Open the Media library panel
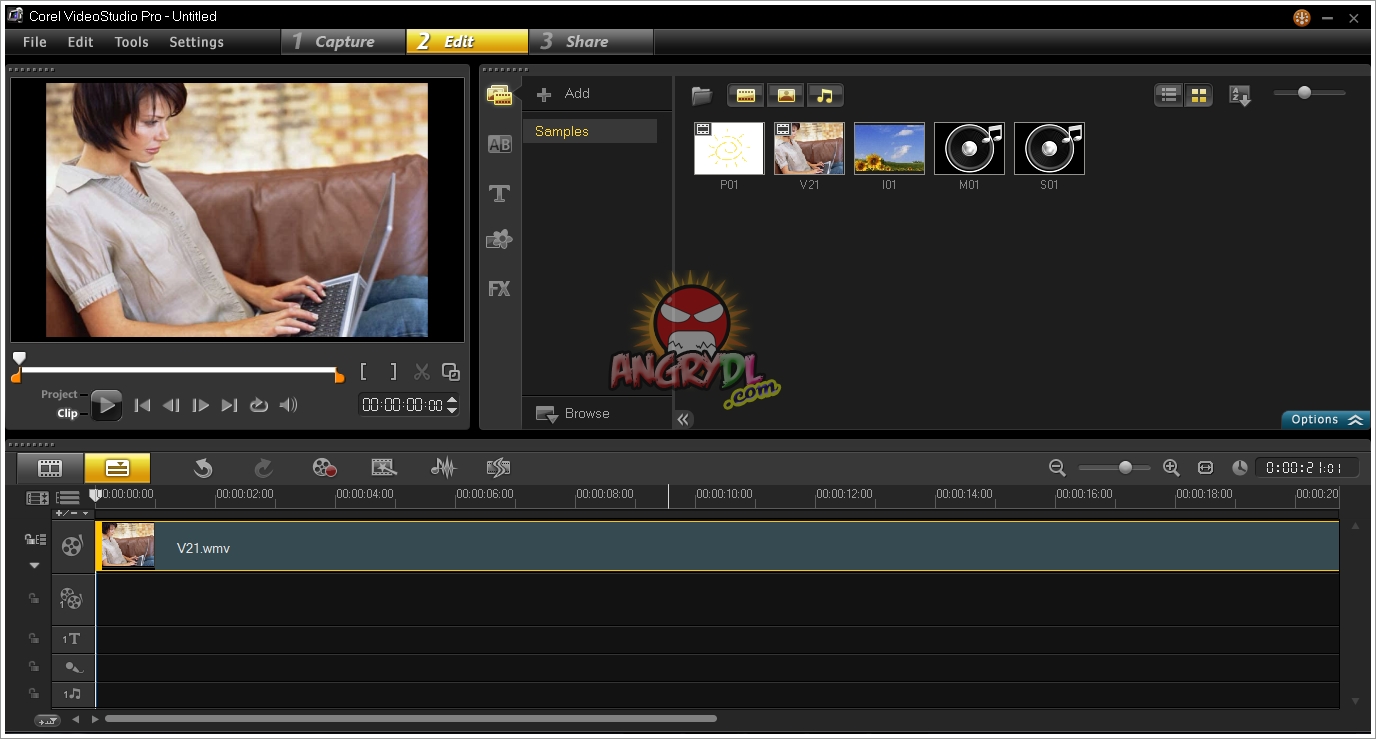This screenshot has width=1376, height=739. 499,95
